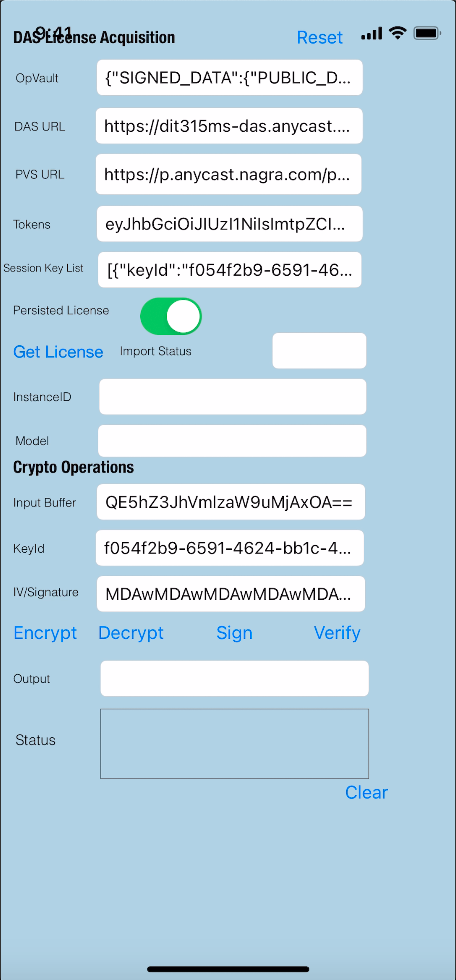Select the Input Buffer field

(x=230, y=501)
